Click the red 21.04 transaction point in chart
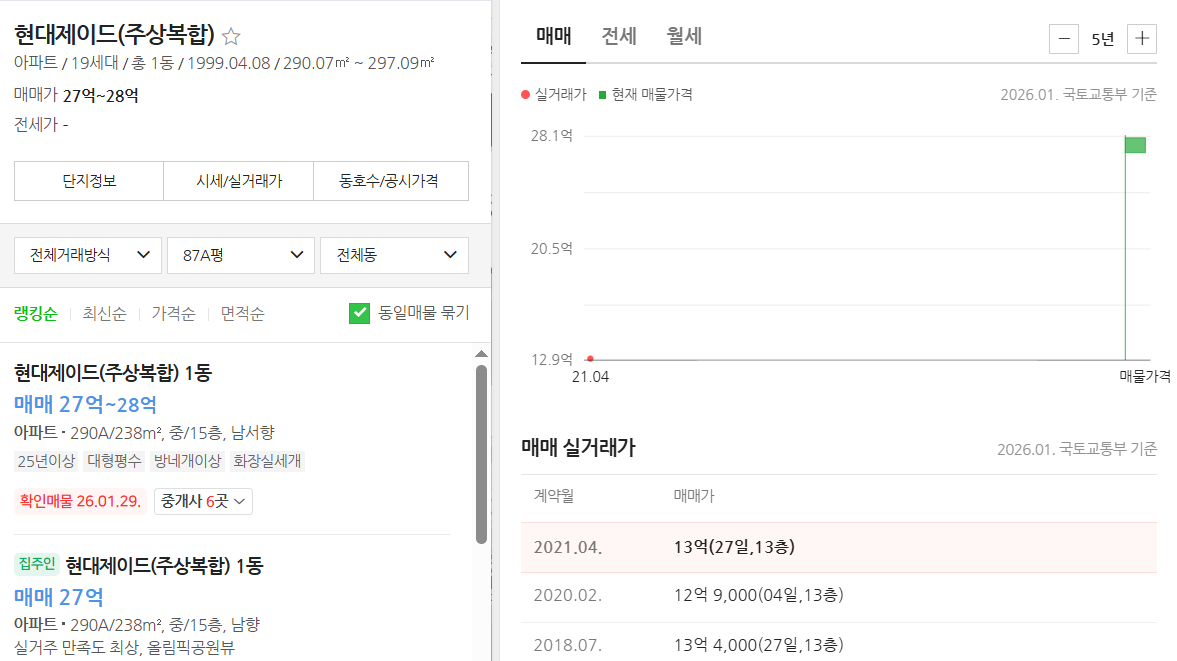This screenshot has width=1177, height=661. coord(590,359)
